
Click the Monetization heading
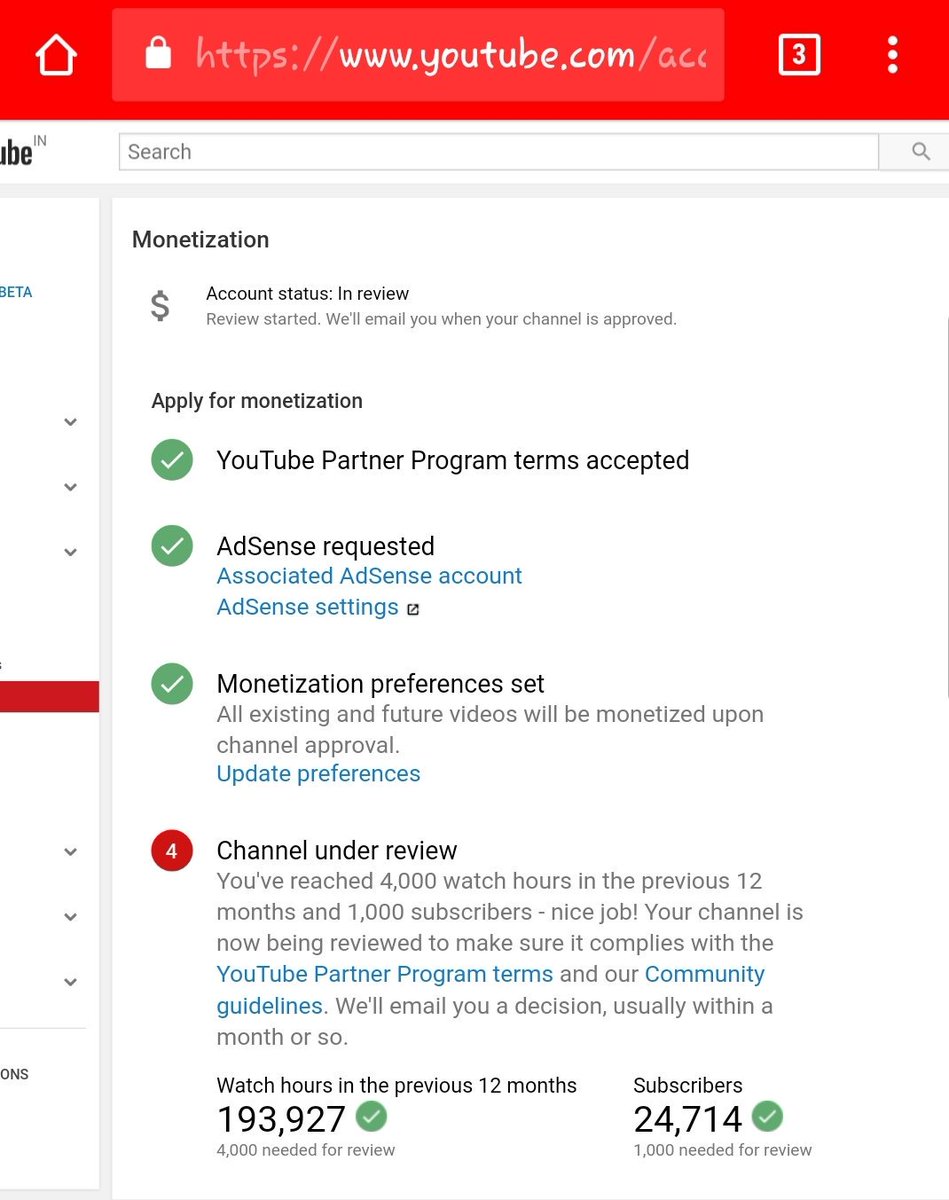point(200,240)
